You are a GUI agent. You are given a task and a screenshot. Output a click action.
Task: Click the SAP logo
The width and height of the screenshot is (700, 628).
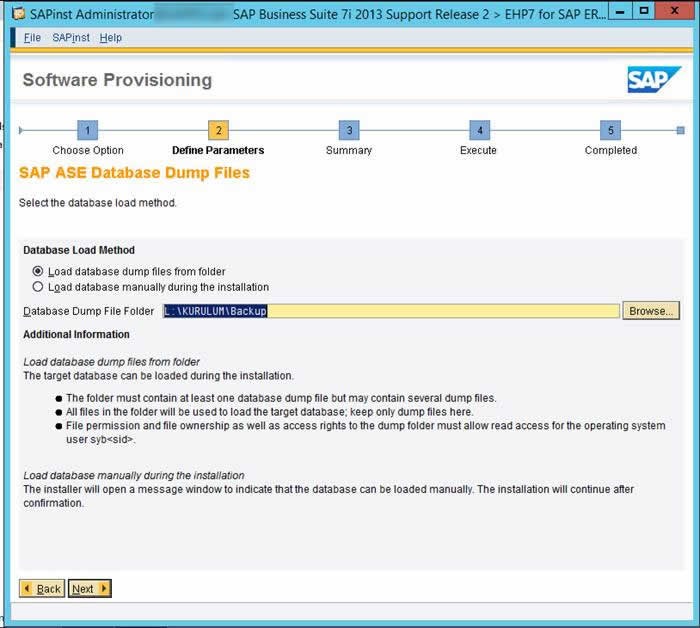654,79
